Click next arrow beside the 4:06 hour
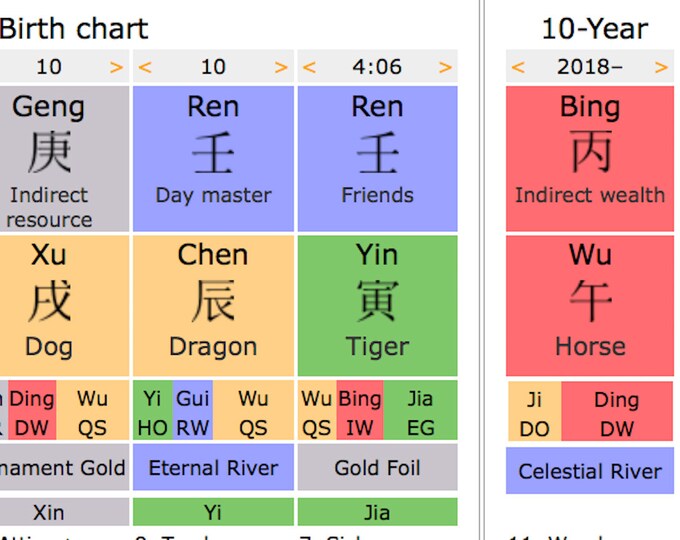This screenshot has height=540, width=680. coord(445,67)
